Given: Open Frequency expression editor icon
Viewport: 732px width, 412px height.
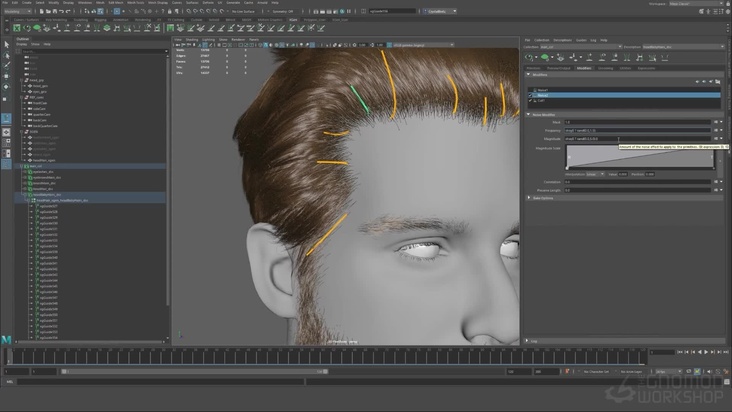Looking at the screenshot, I should 715,130.
